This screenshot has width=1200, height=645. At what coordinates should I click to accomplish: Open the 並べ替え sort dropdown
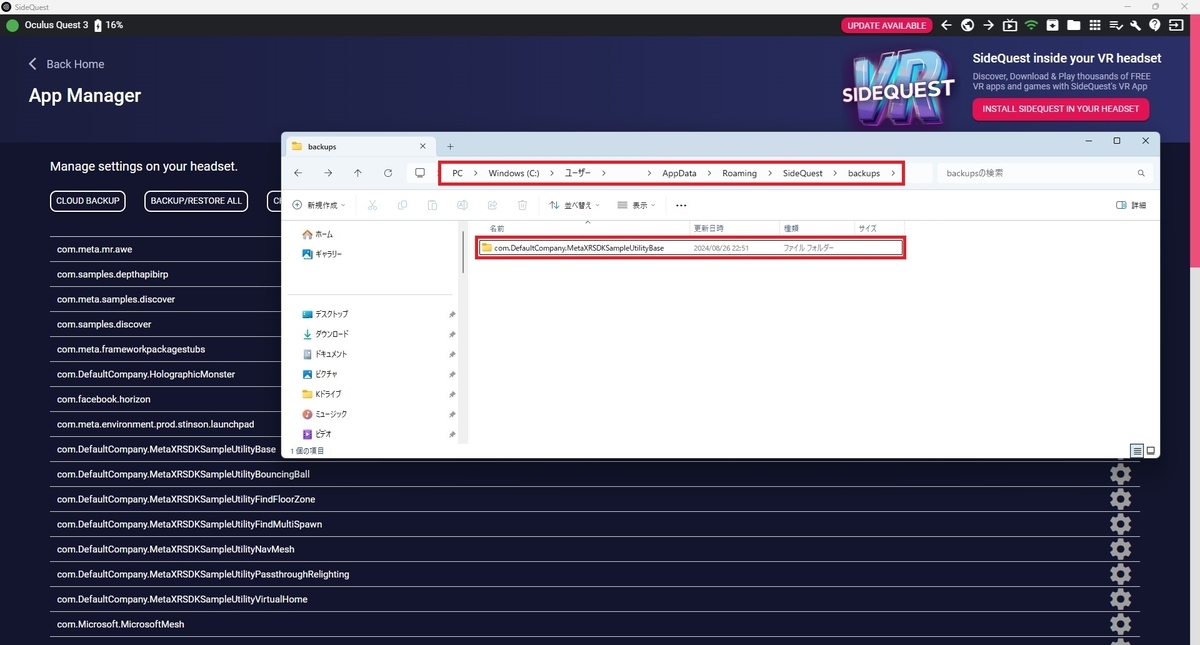(x=574, y=205)
